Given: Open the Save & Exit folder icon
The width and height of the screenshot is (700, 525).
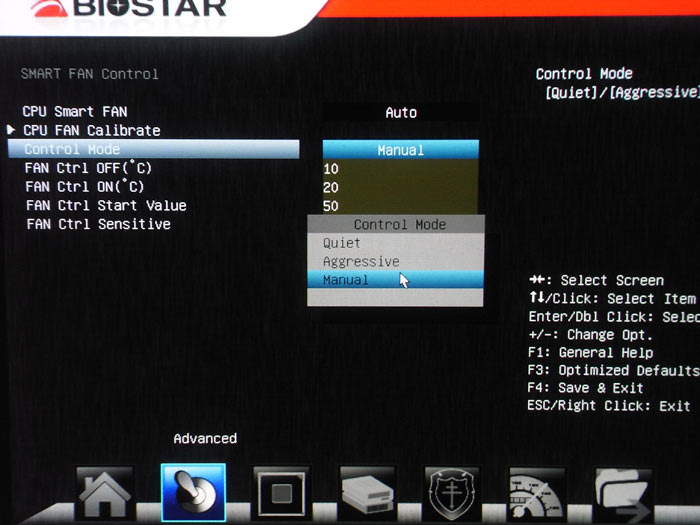Looking at the screenshot, I should (x=623, y=493).
